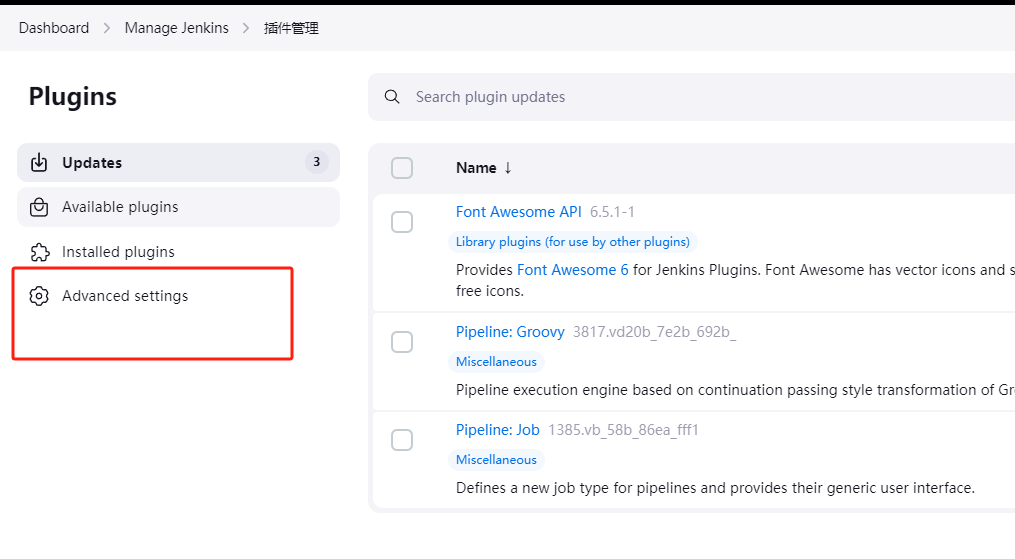The height and width of the screenshot is (559, 1015).
Task: Click version 3817.vd20b_7e2b_692b_
Action: point(654,332)
